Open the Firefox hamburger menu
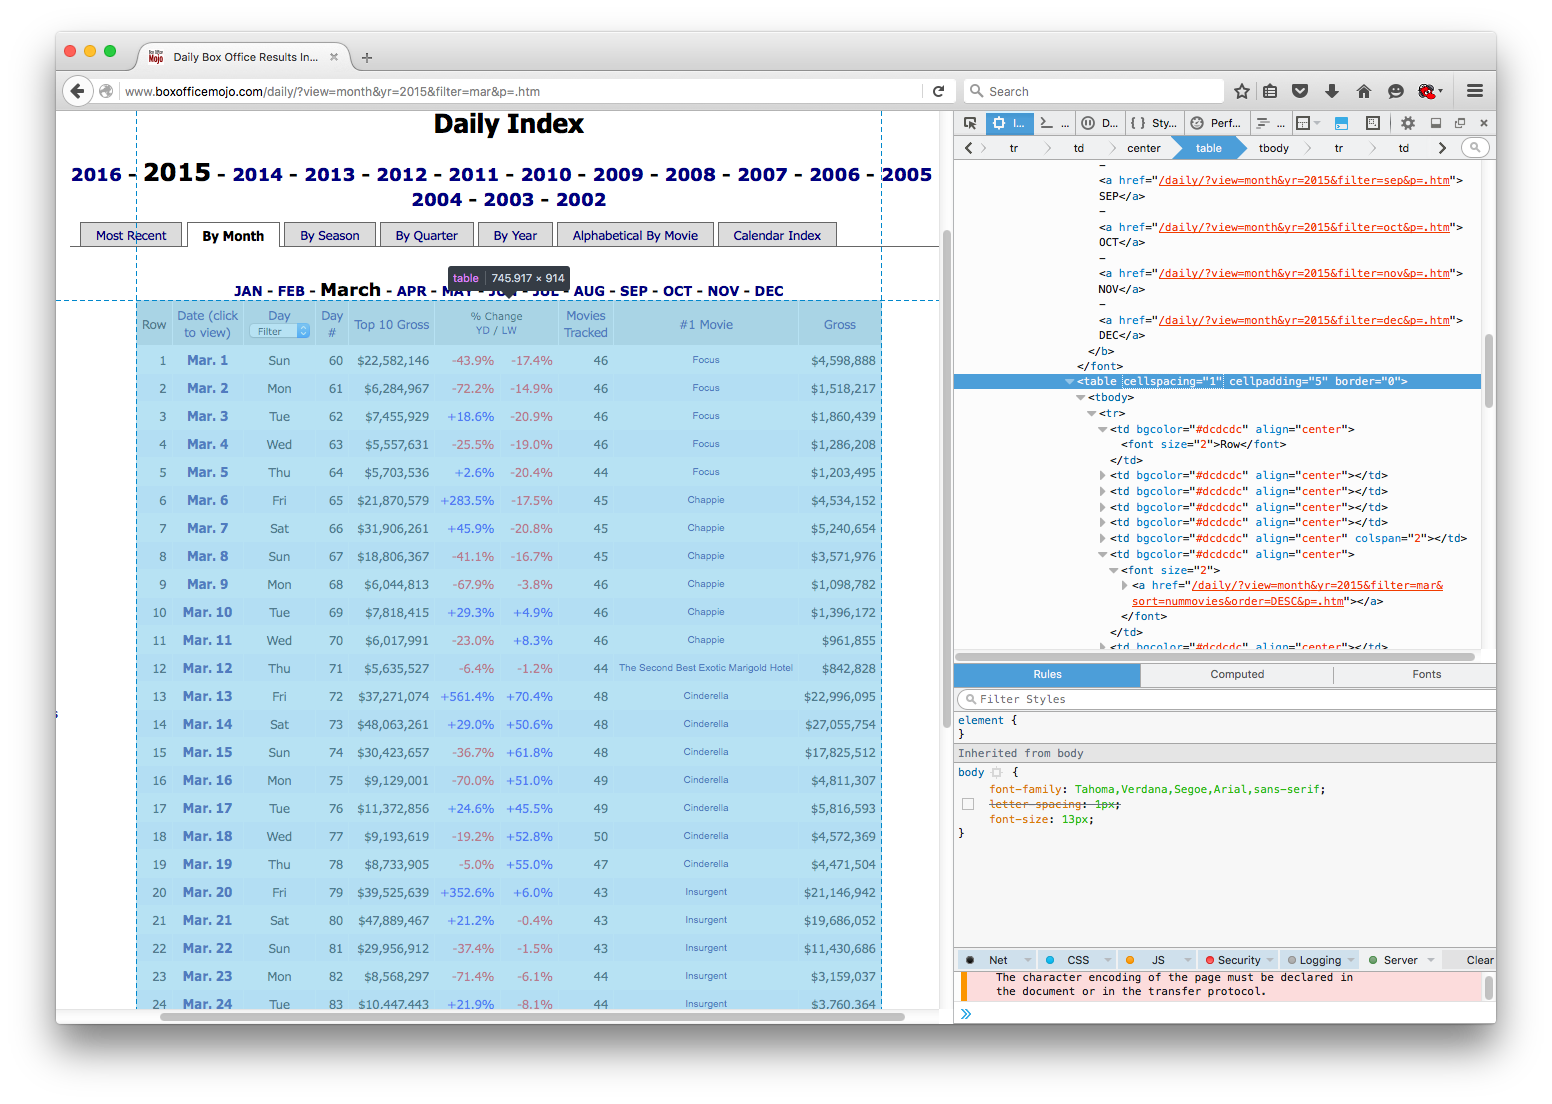This screenshot has width=1552, height=1104. click(1475, 91)
